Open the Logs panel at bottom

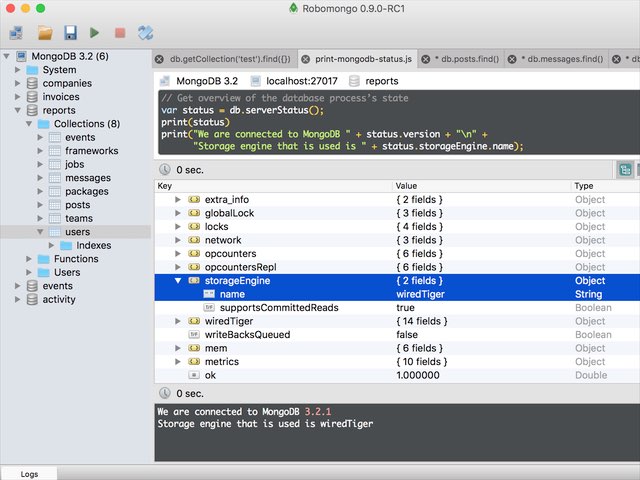click(x=29, y=474)
